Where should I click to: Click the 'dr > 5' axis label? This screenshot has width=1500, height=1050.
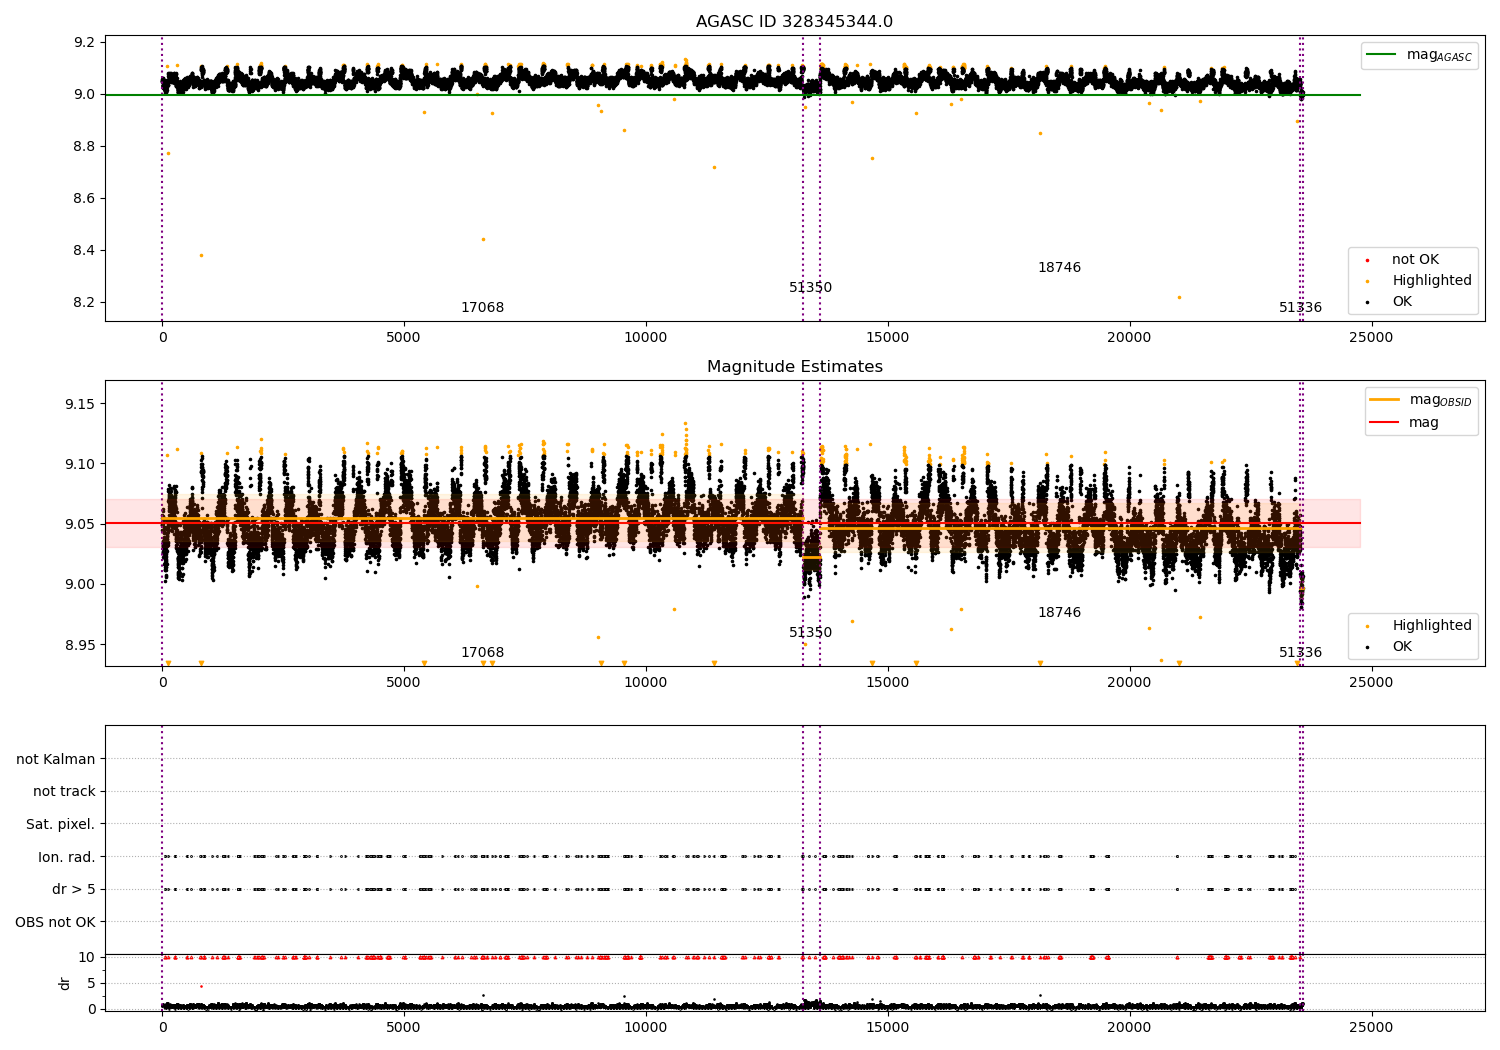tap(74, 889)
